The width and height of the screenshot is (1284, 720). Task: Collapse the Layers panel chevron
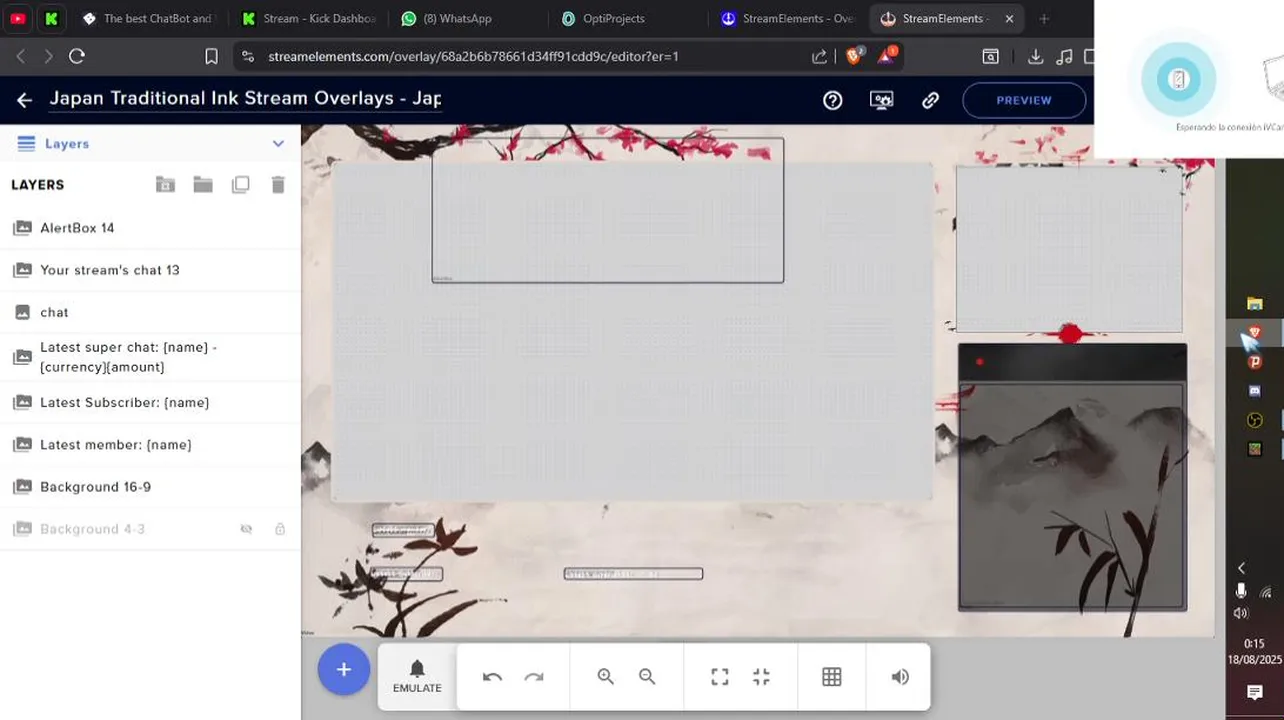coord(278,144)
